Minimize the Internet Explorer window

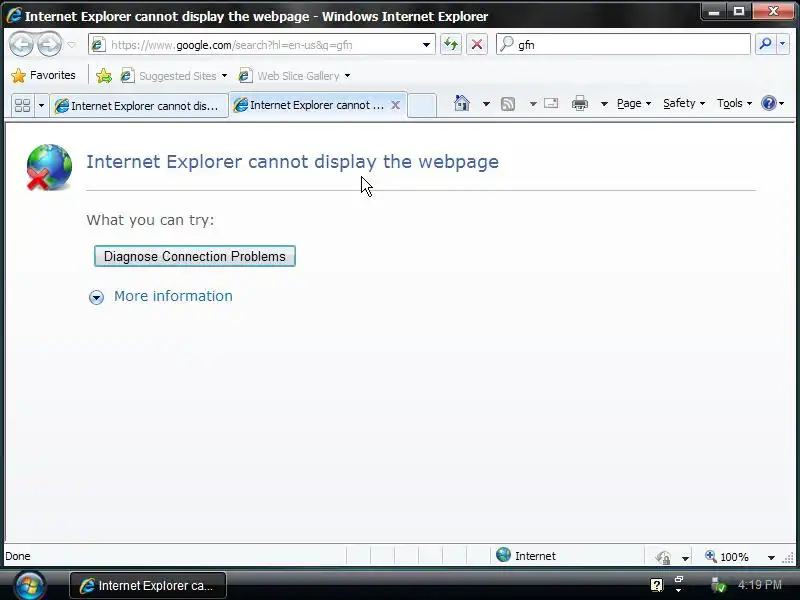point(714,11)
